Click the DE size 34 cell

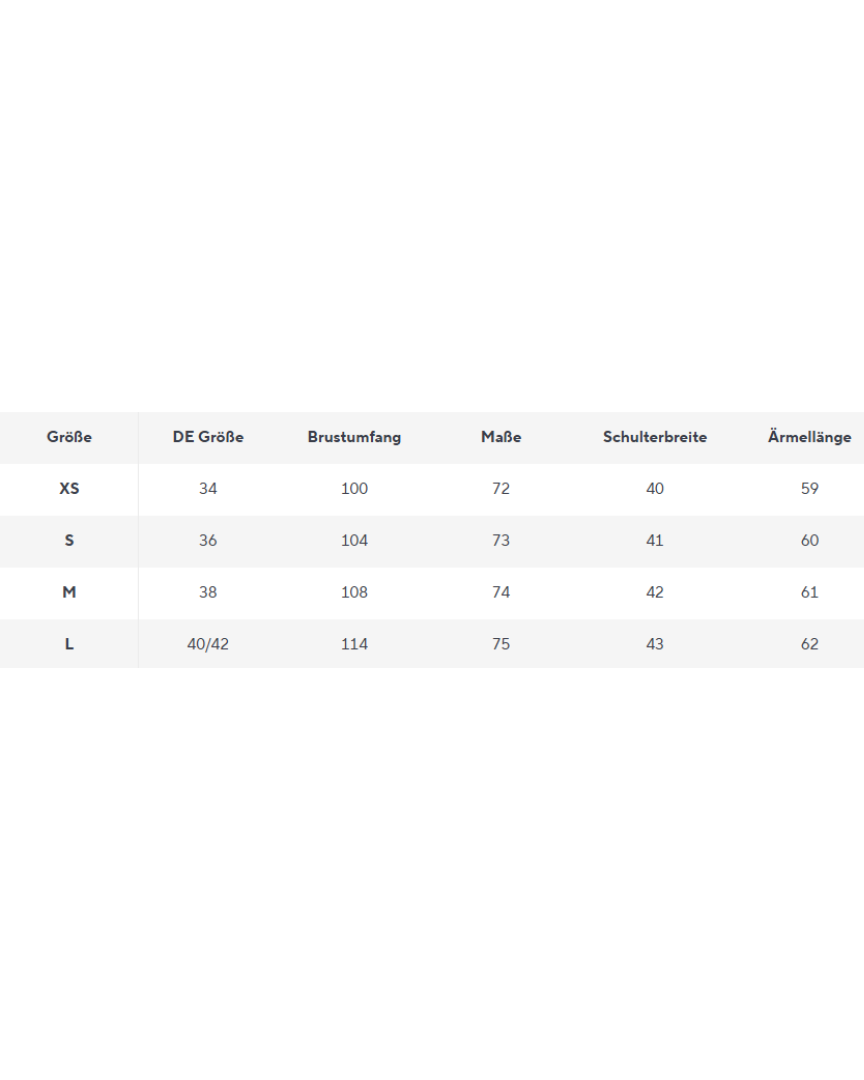208,489
